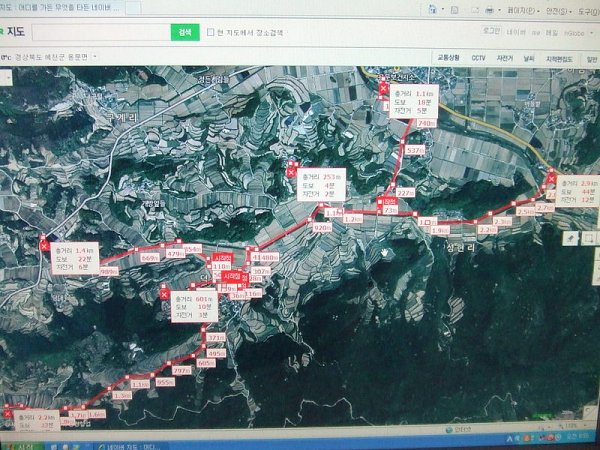Click the 669m distance label
The width and height of the screenshot is (600, 450).
[150, 258]
